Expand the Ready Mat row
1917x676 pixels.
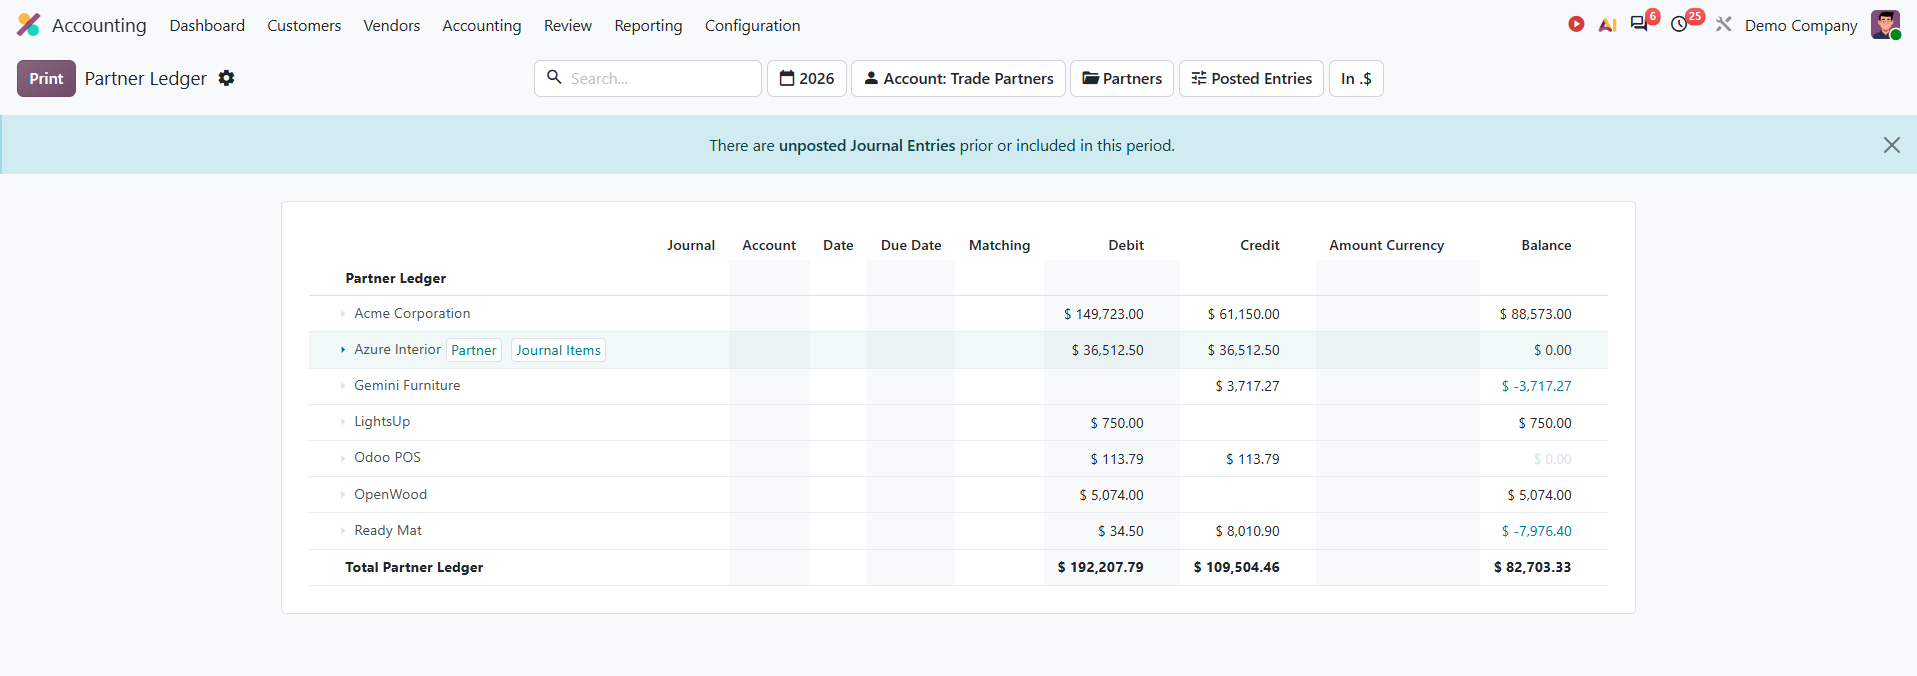[x=343, y=531]
